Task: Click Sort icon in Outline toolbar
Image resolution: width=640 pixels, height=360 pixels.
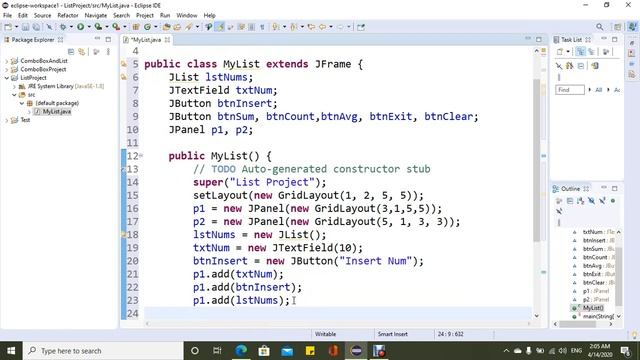Action: point(581,201)
